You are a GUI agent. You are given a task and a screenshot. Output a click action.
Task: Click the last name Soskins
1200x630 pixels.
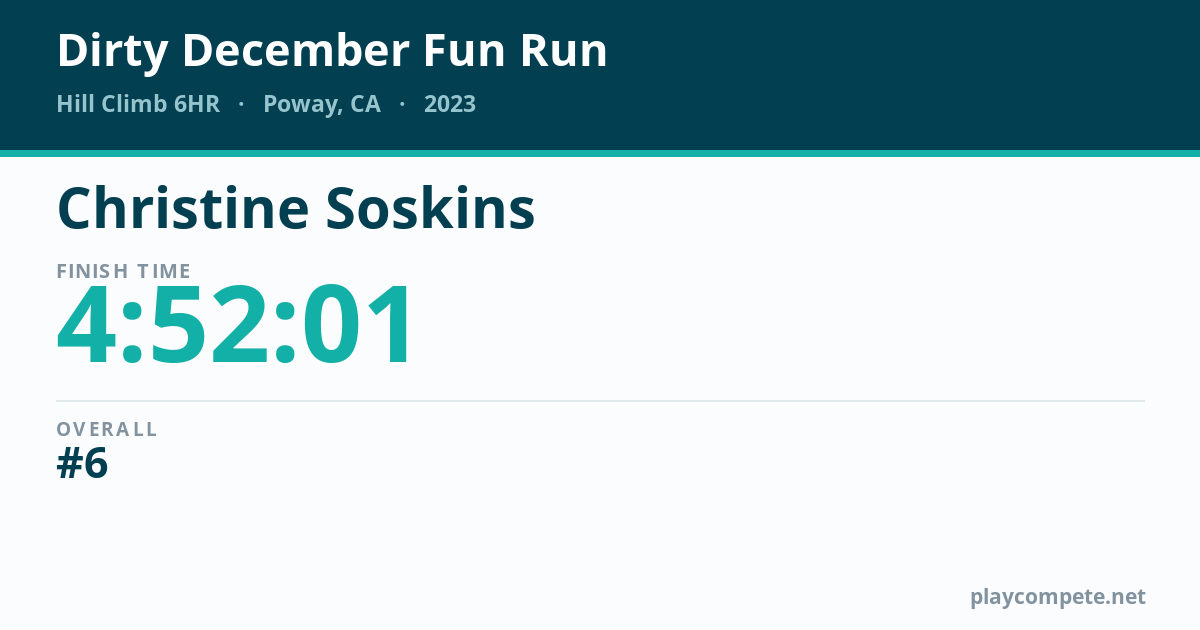coord(430,208)
